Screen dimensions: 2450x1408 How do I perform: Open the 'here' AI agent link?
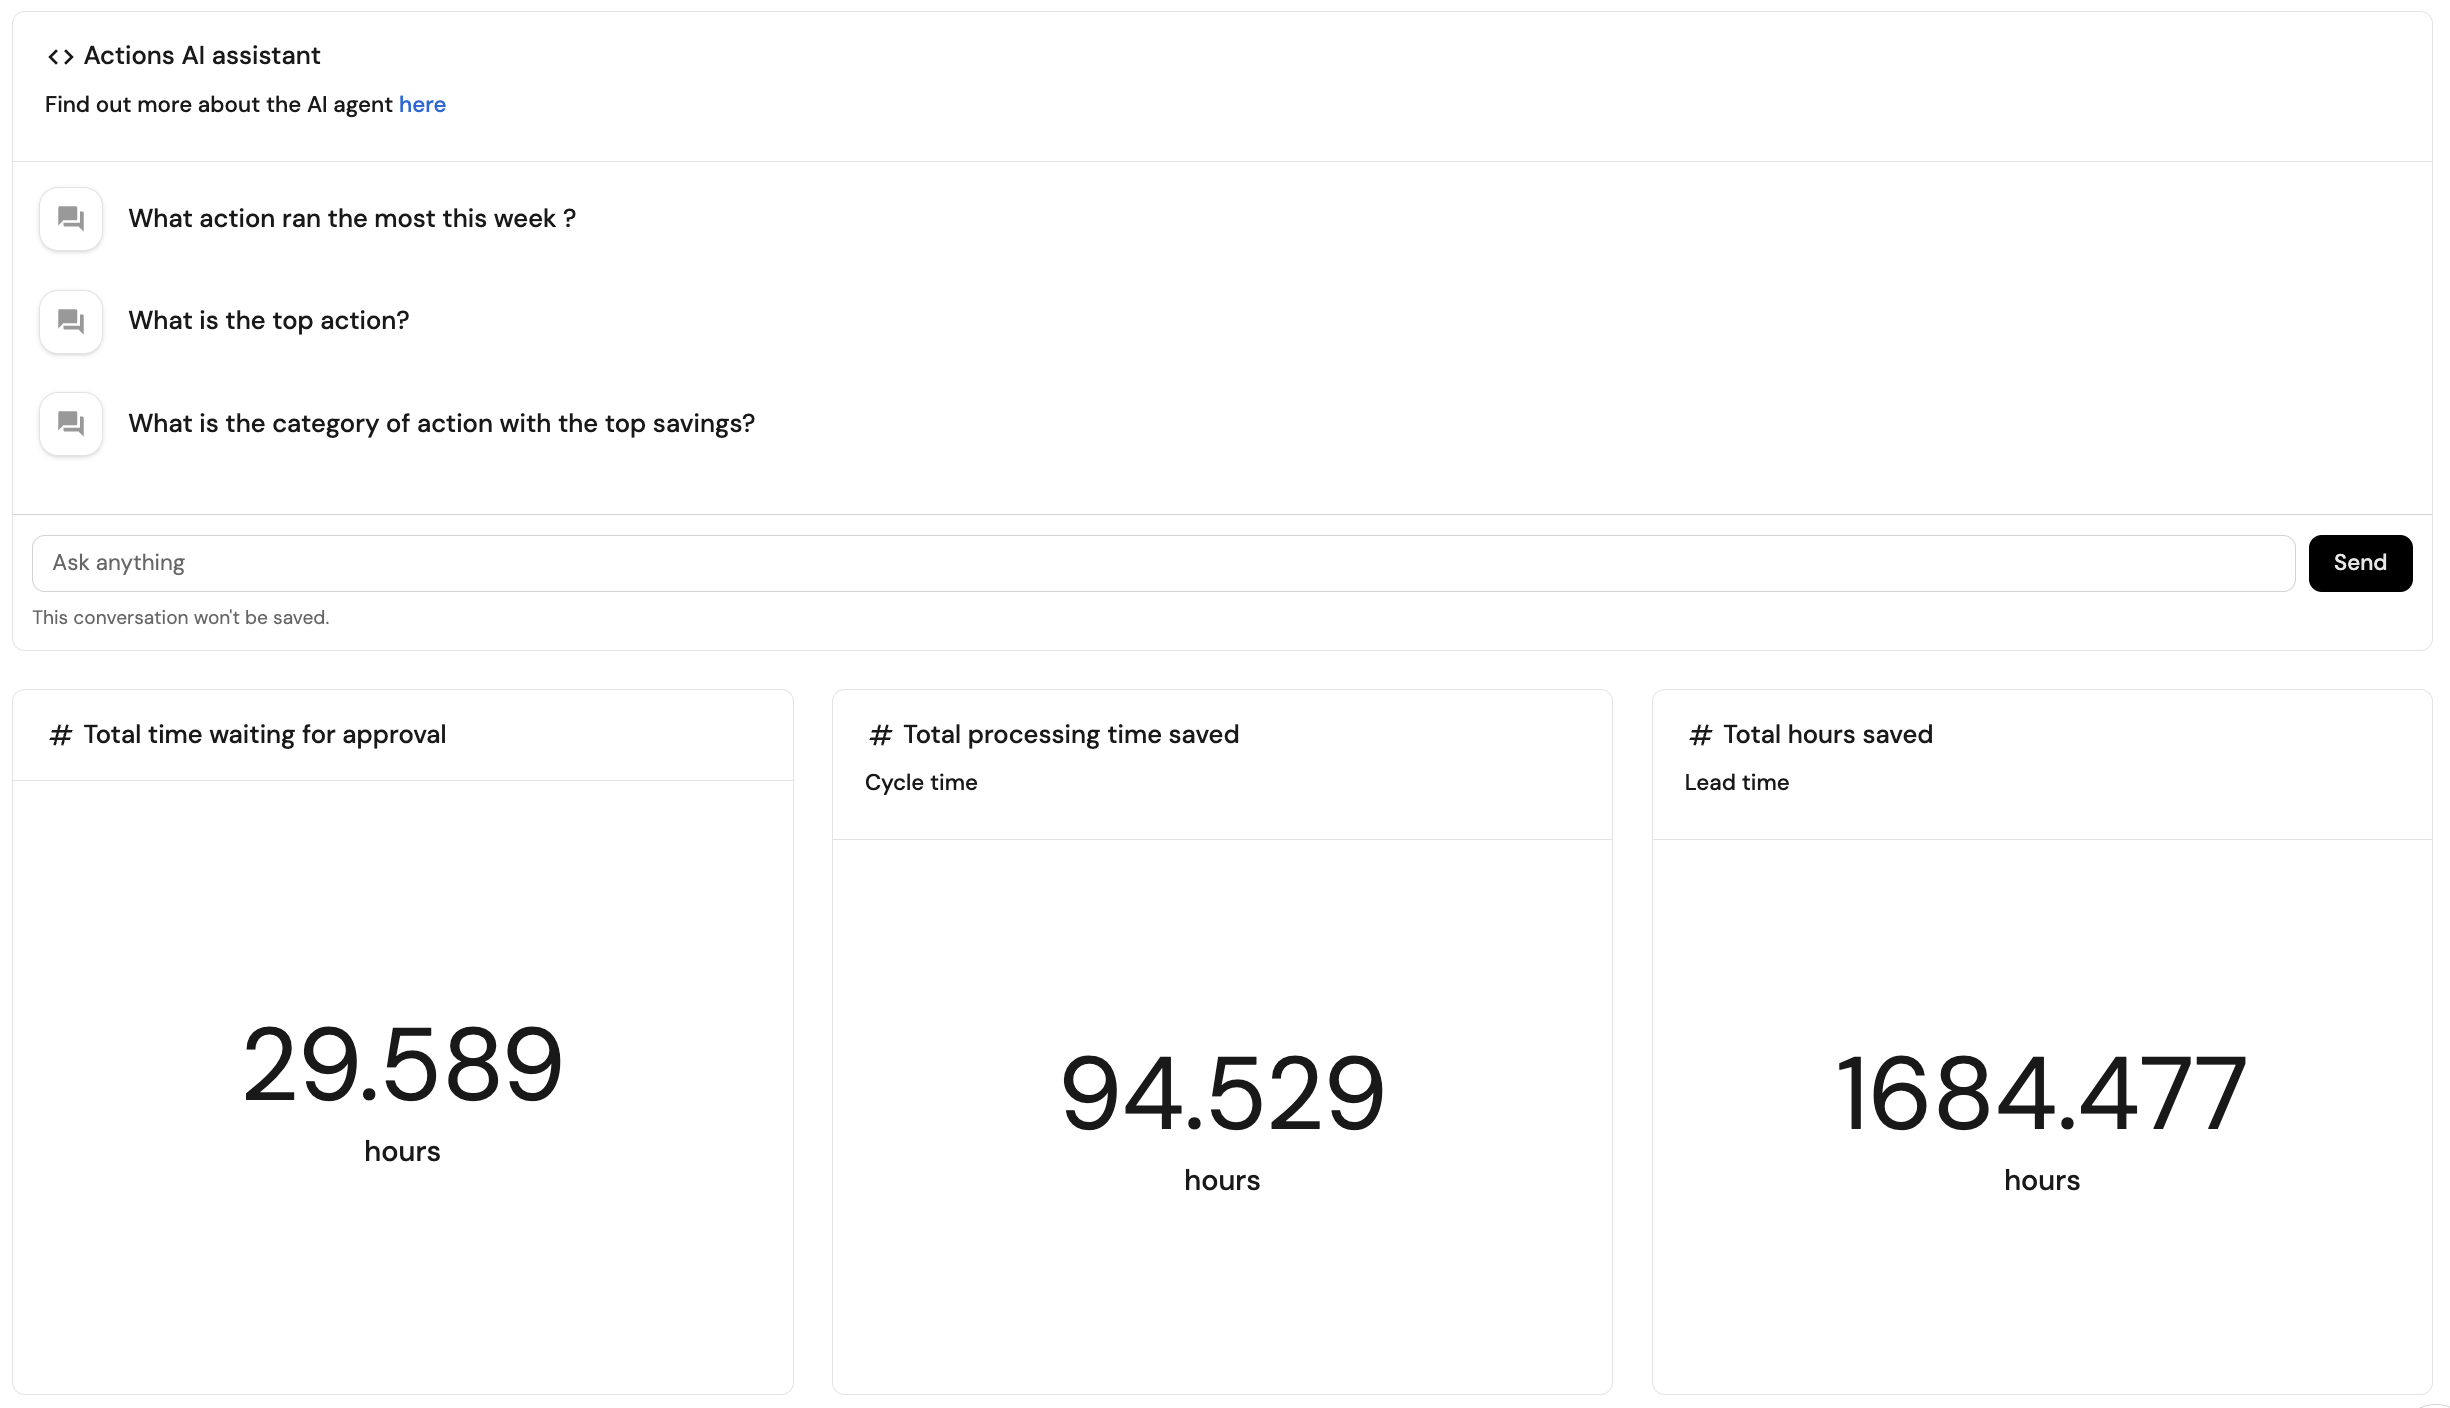(422, 105)
